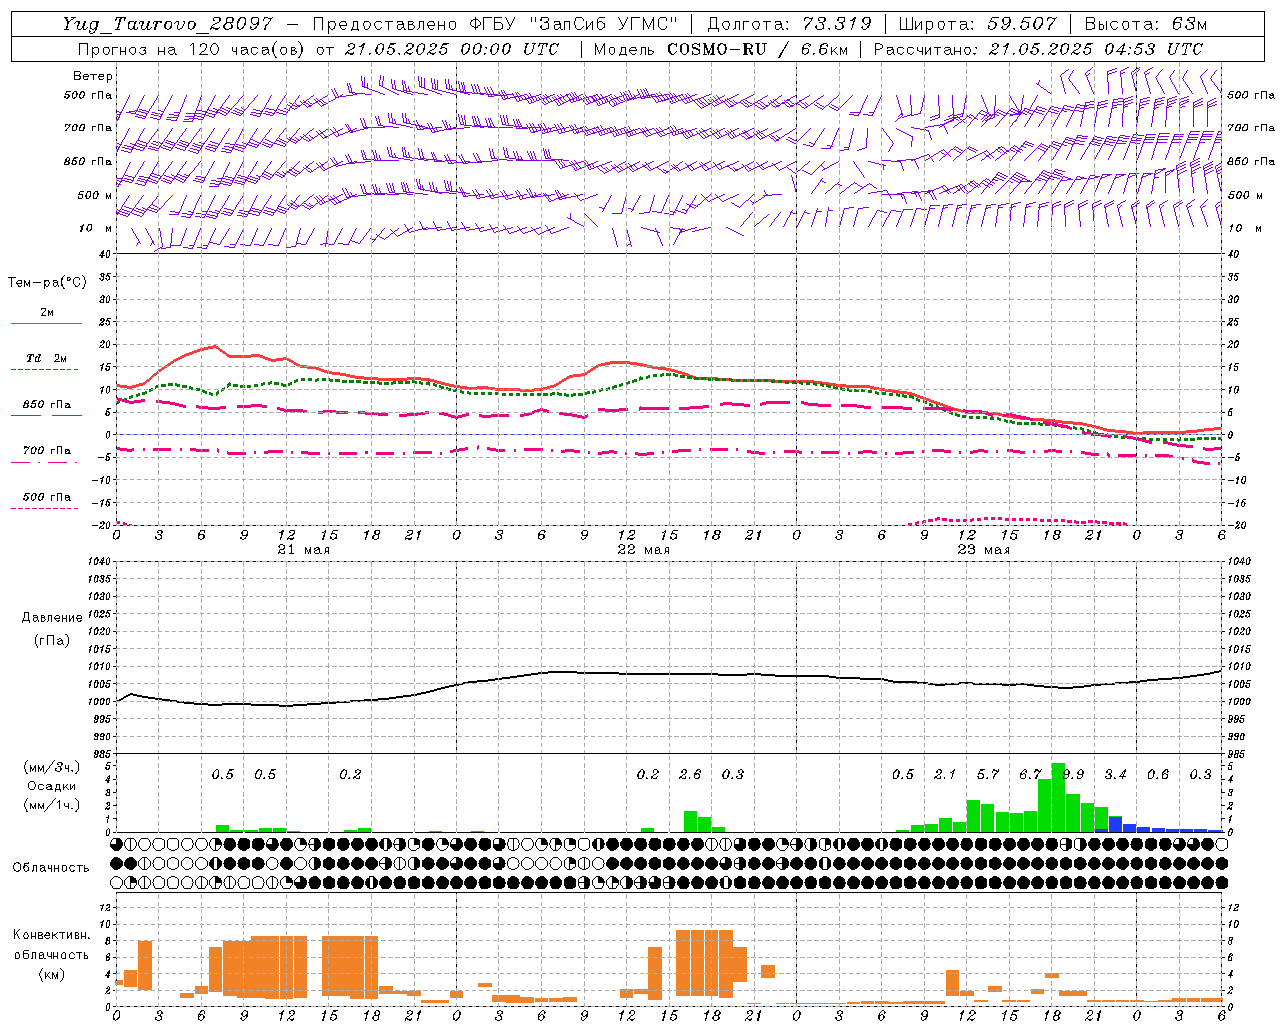
Task: Click the Прогноз на 120 часа(ов) text
Action: [192, 49]
